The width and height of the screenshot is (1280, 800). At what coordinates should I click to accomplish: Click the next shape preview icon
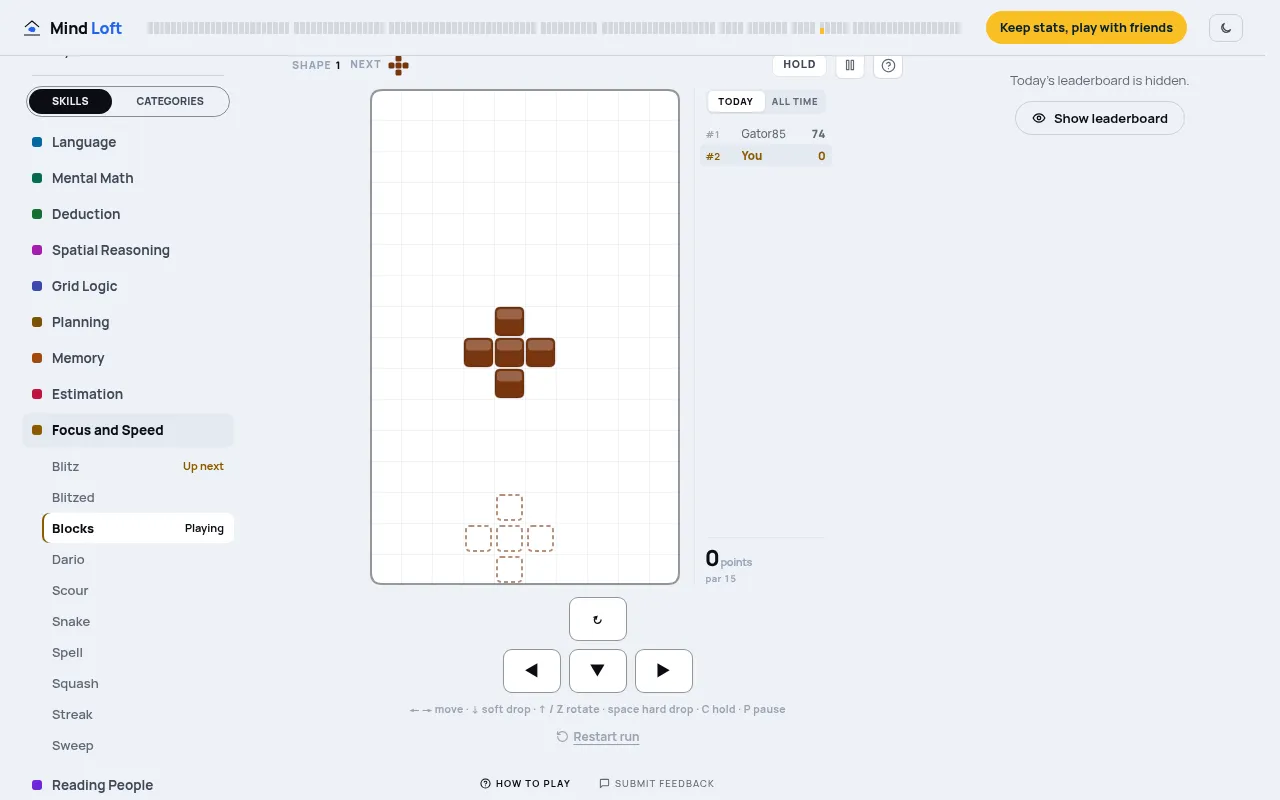tap(399, 66)
